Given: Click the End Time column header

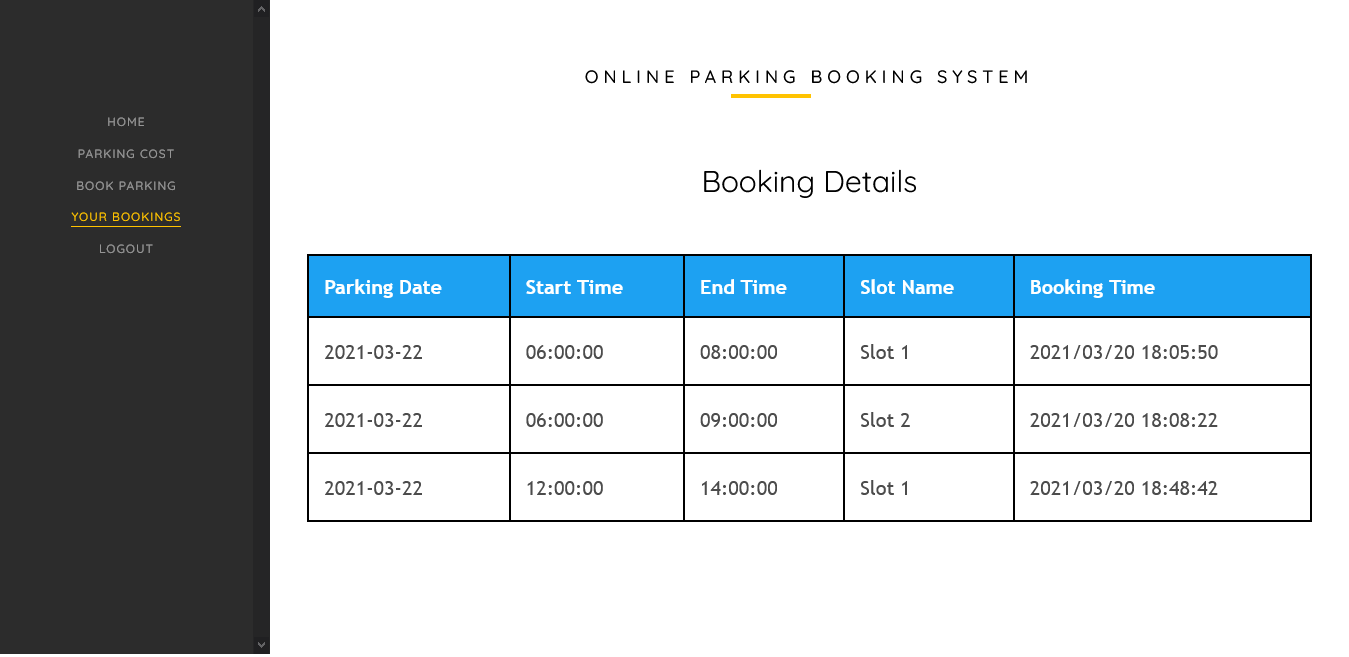Looking at the screenshot, I should tap(743, 287).
